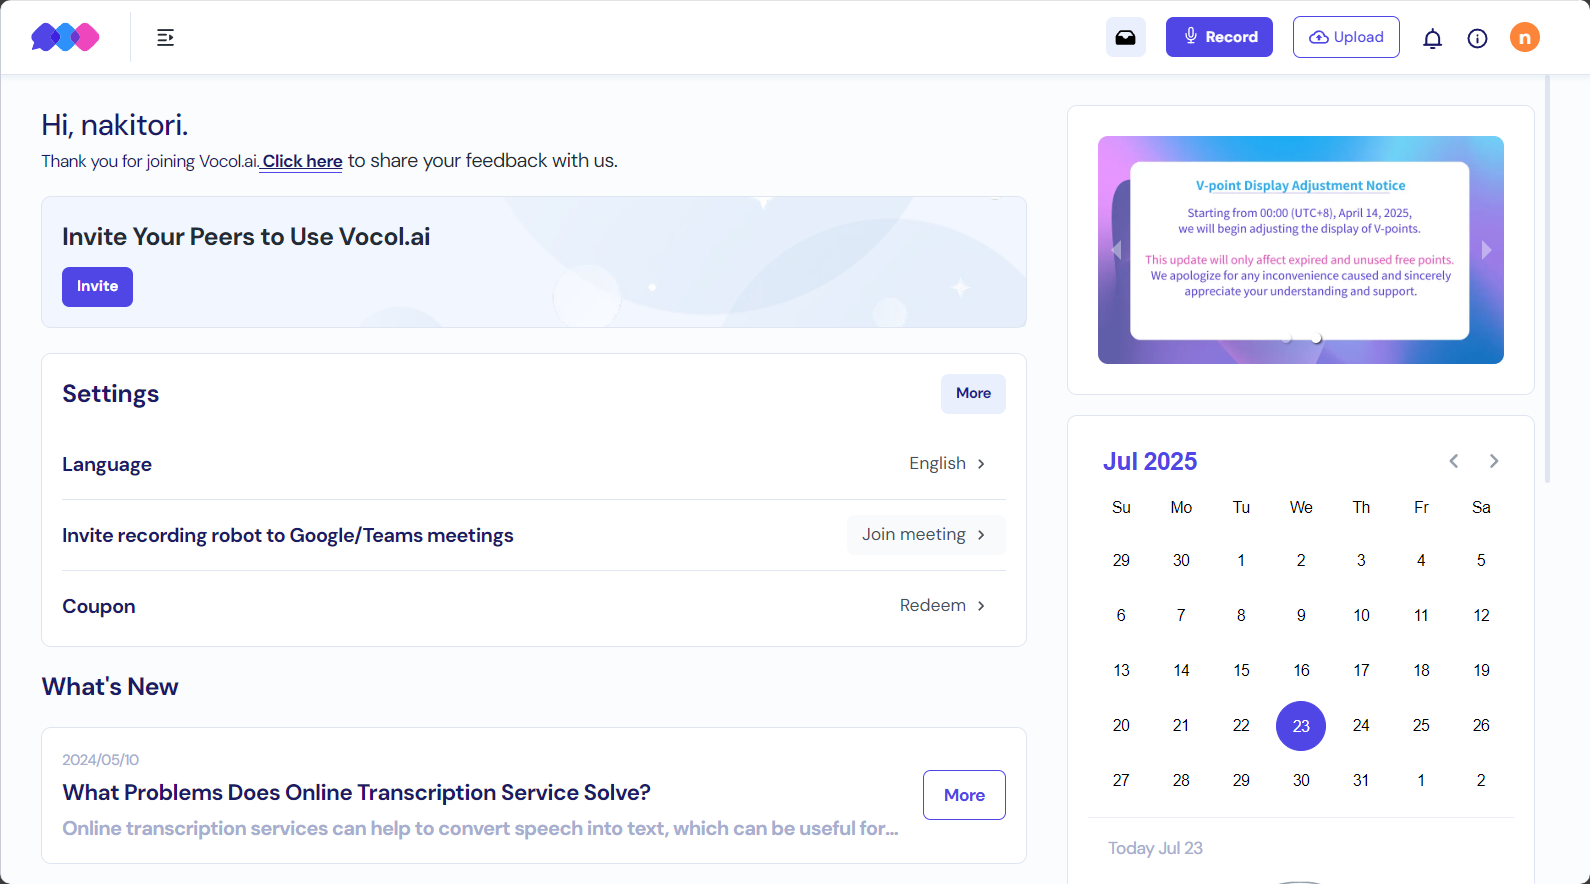1590x884 pixels.
Task: Open 'What Problems Does Online Transcription Service Solve?' article
Action: click(356, 793)
